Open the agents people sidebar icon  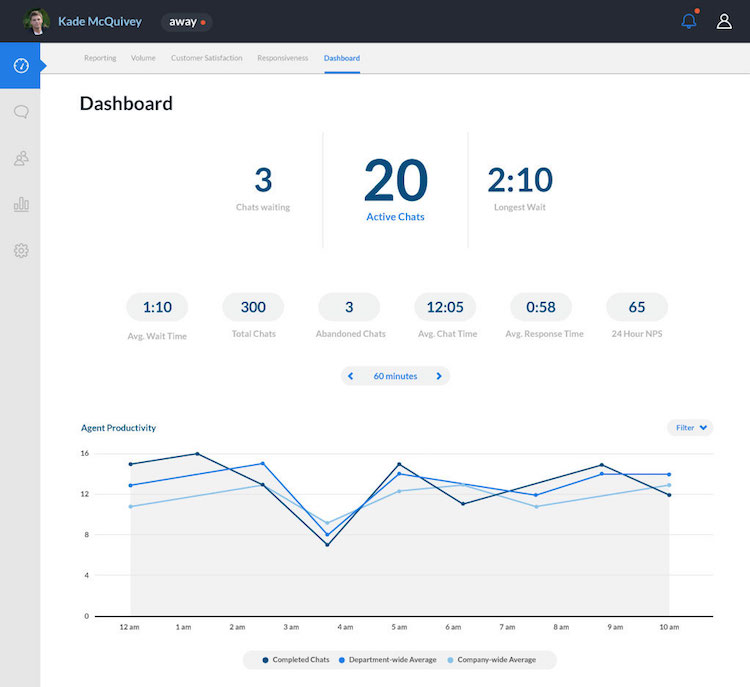(x=21, y=158)
